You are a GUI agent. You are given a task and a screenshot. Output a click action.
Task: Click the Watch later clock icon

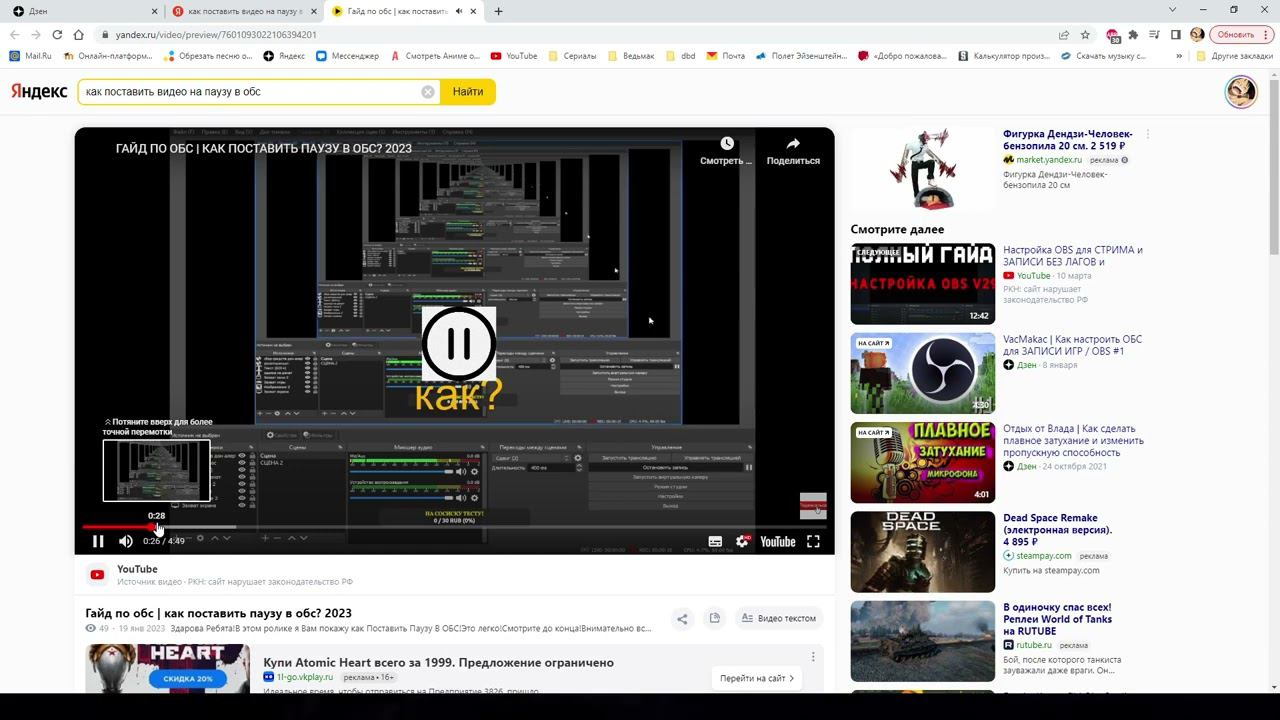click(x=727, y=144)
